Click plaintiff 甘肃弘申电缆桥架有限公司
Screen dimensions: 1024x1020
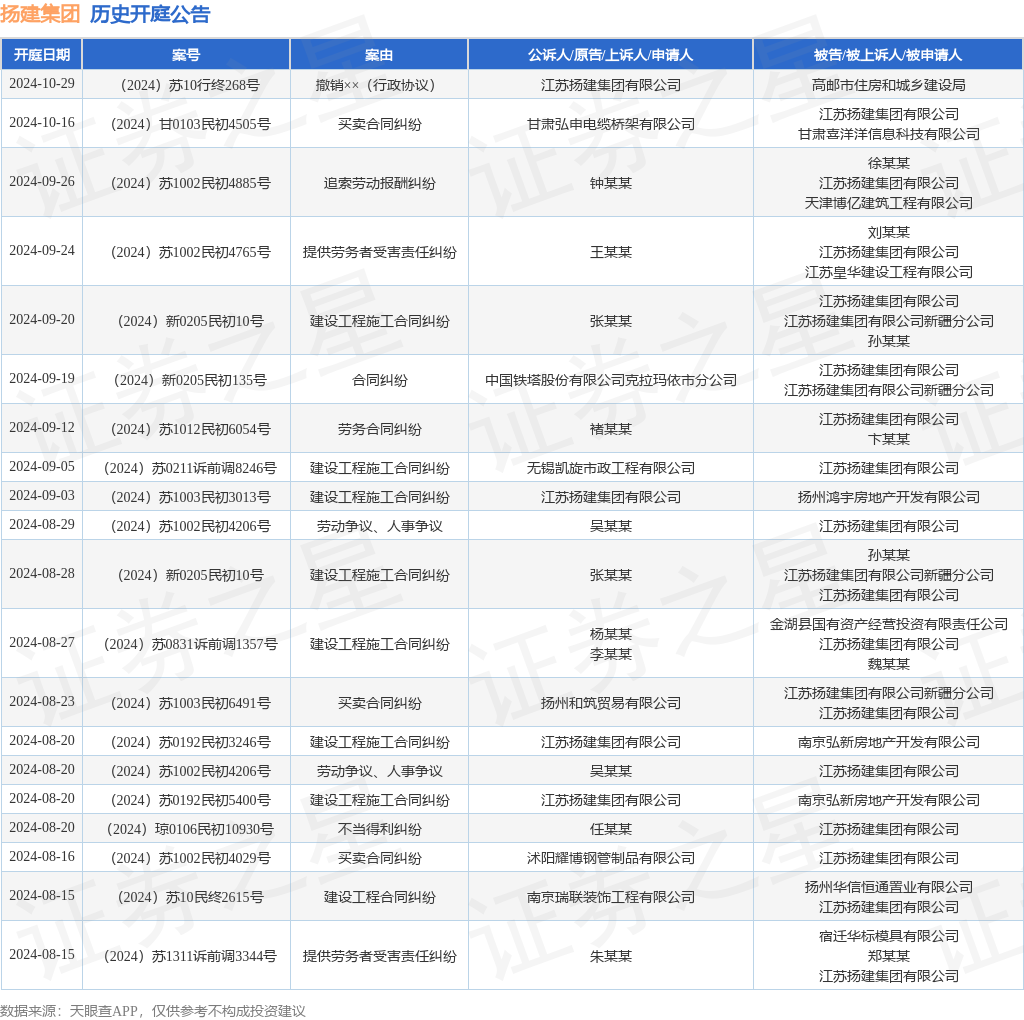pyautogui.click(x=611, y=124)
